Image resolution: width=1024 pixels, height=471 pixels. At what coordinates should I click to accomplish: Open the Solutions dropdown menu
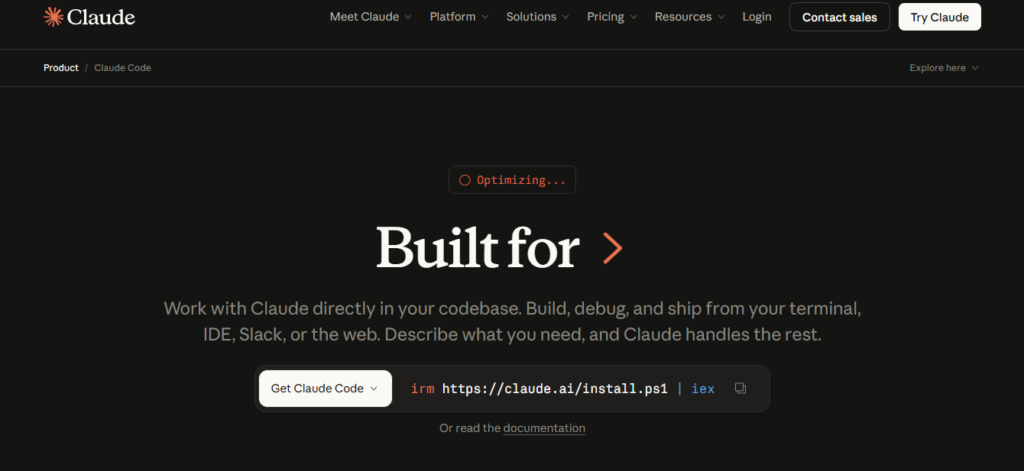[537, 17]
